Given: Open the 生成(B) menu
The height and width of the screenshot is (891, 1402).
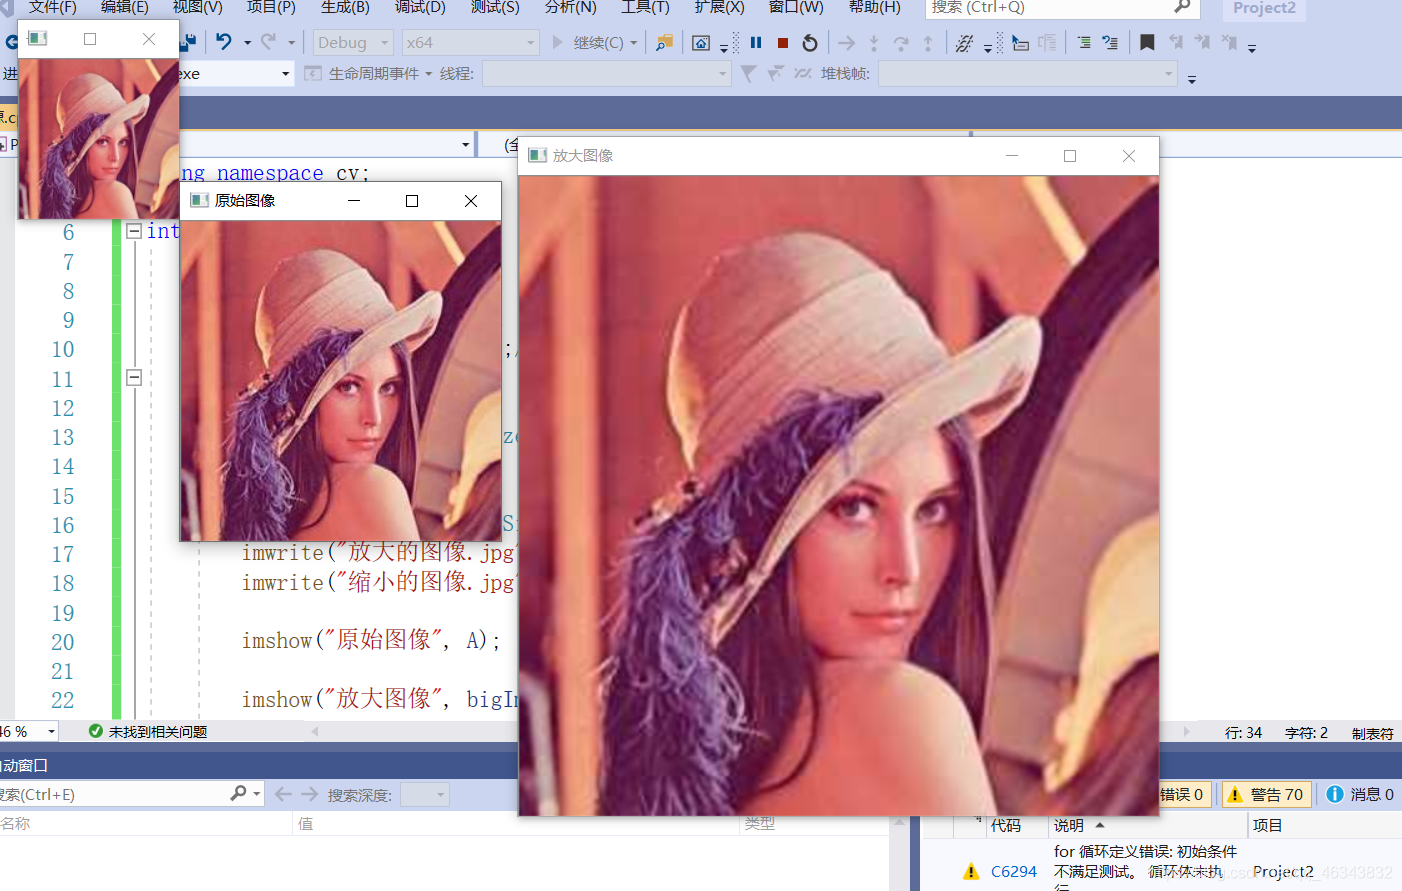Looking at the screenshot, I should pos(345,7).
